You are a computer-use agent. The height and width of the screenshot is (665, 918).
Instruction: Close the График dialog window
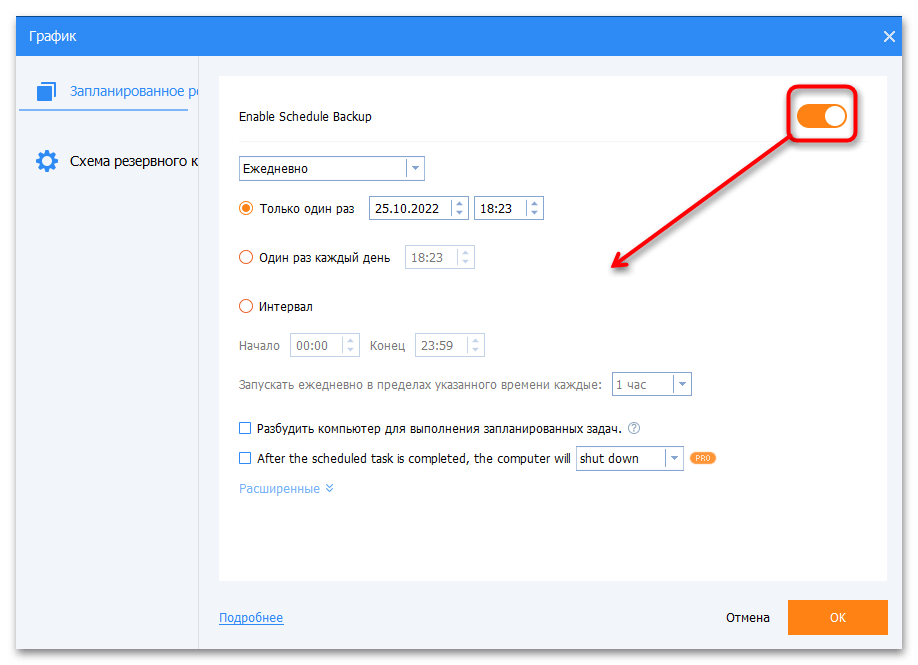889,36
